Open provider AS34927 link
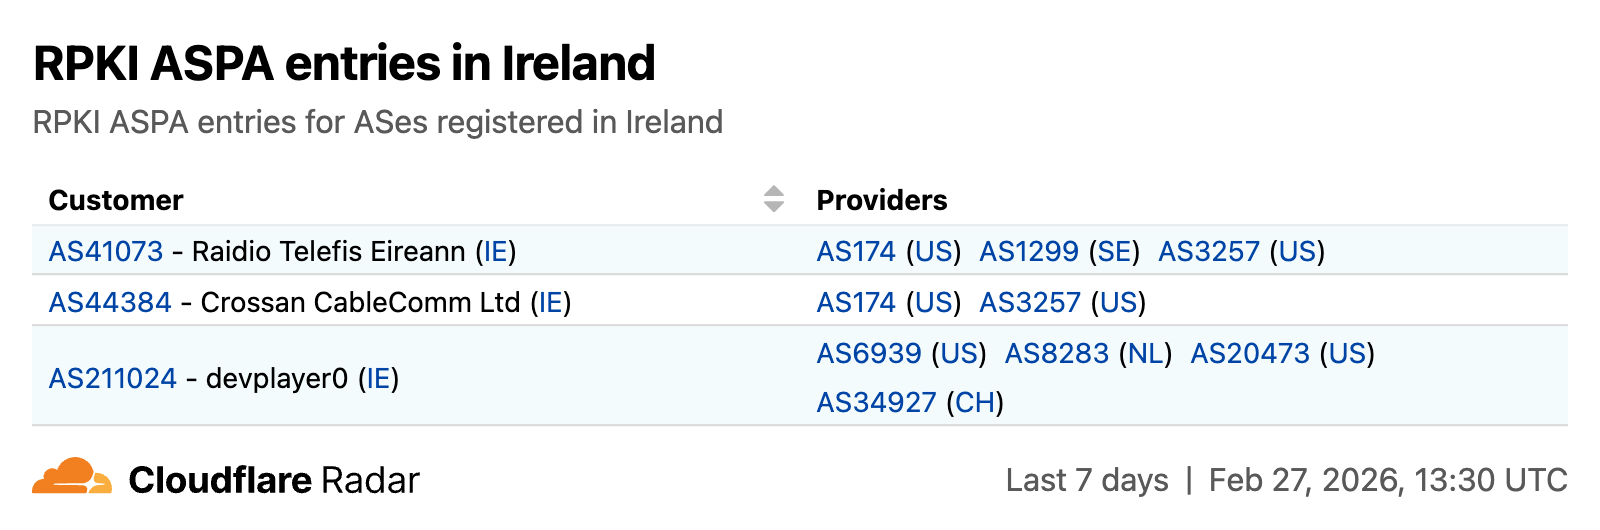1600x530 pixels. 876,402
